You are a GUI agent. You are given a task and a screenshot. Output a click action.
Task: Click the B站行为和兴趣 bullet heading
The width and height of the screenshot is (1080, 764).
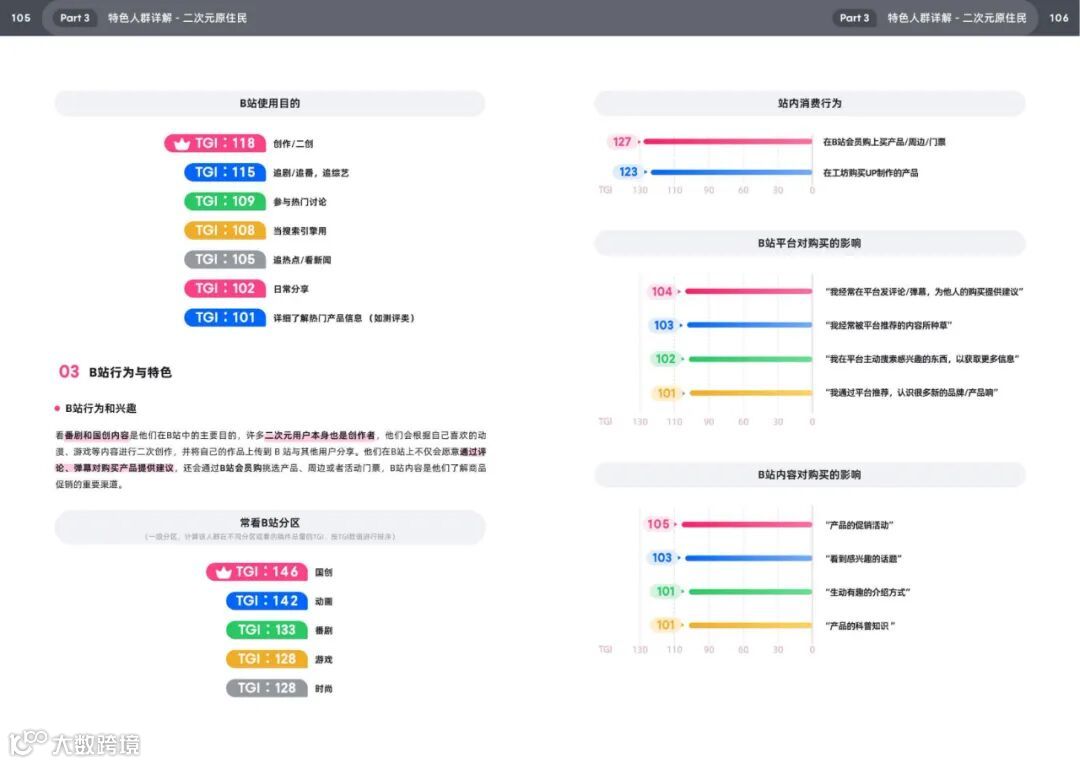[x=96, y=409]
